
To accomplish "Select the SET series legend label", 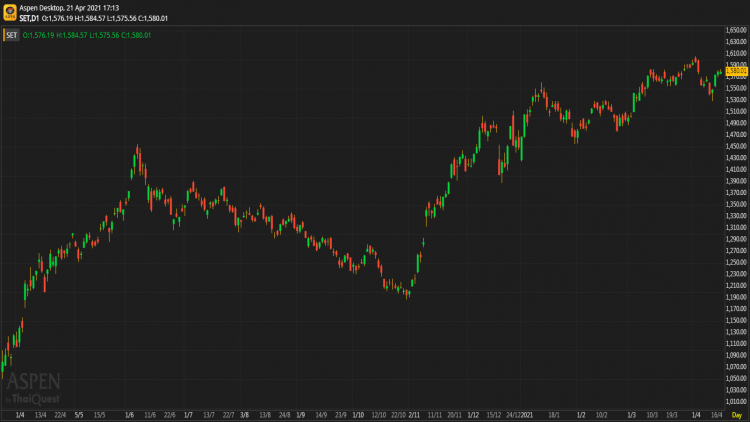I will pyautogui.click(x=11, y=35).
